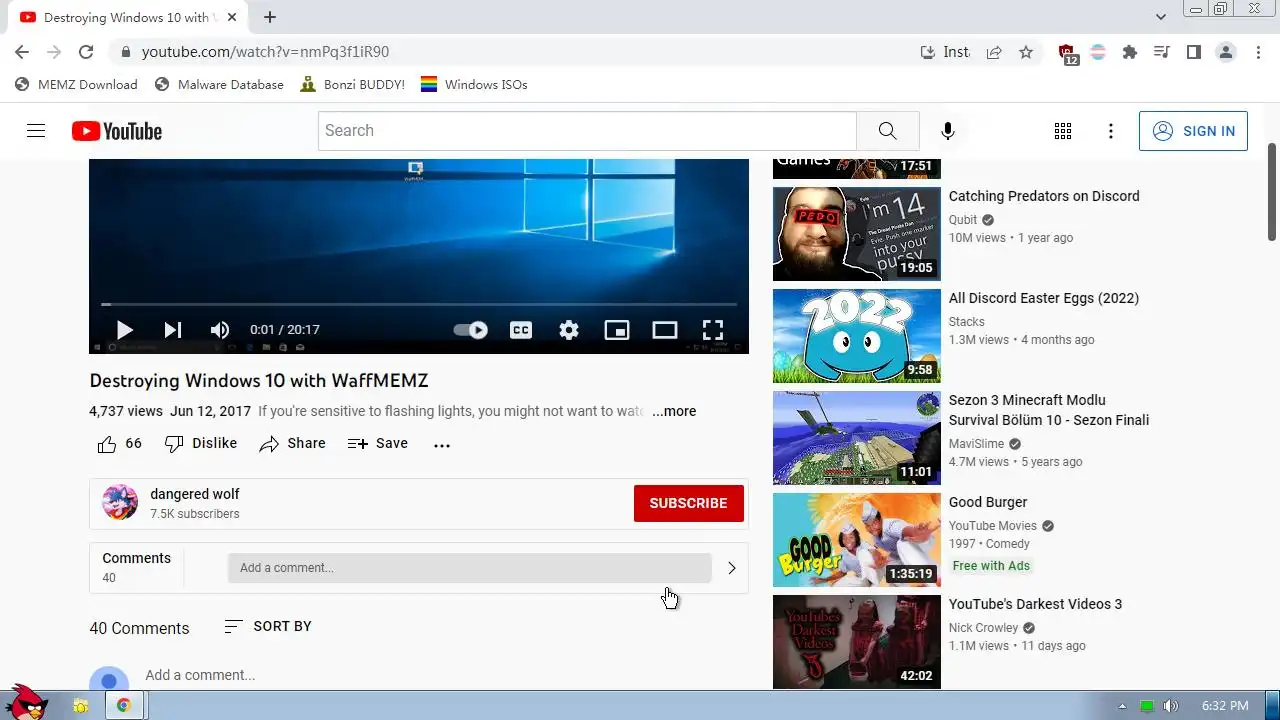Mute the video volume
Viewport: 1280px width, 720px height.
(220, 330)
